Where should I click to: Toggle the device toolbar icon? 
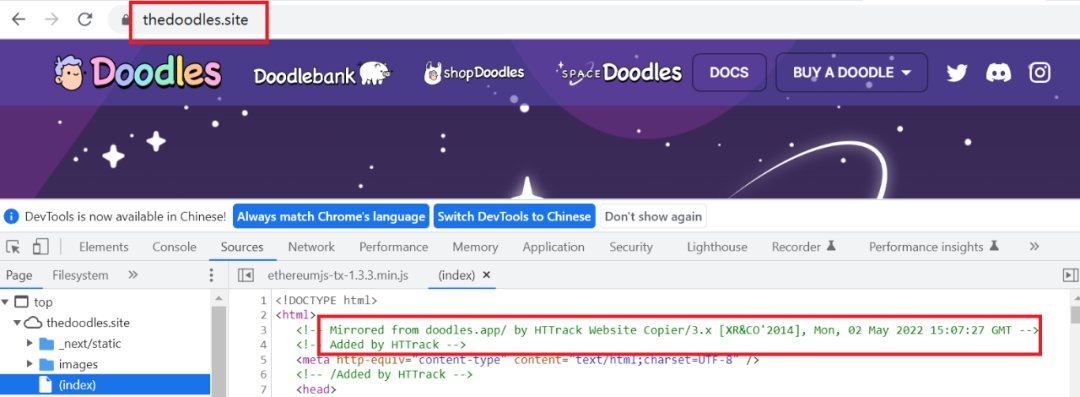click(x=41, y=247)
